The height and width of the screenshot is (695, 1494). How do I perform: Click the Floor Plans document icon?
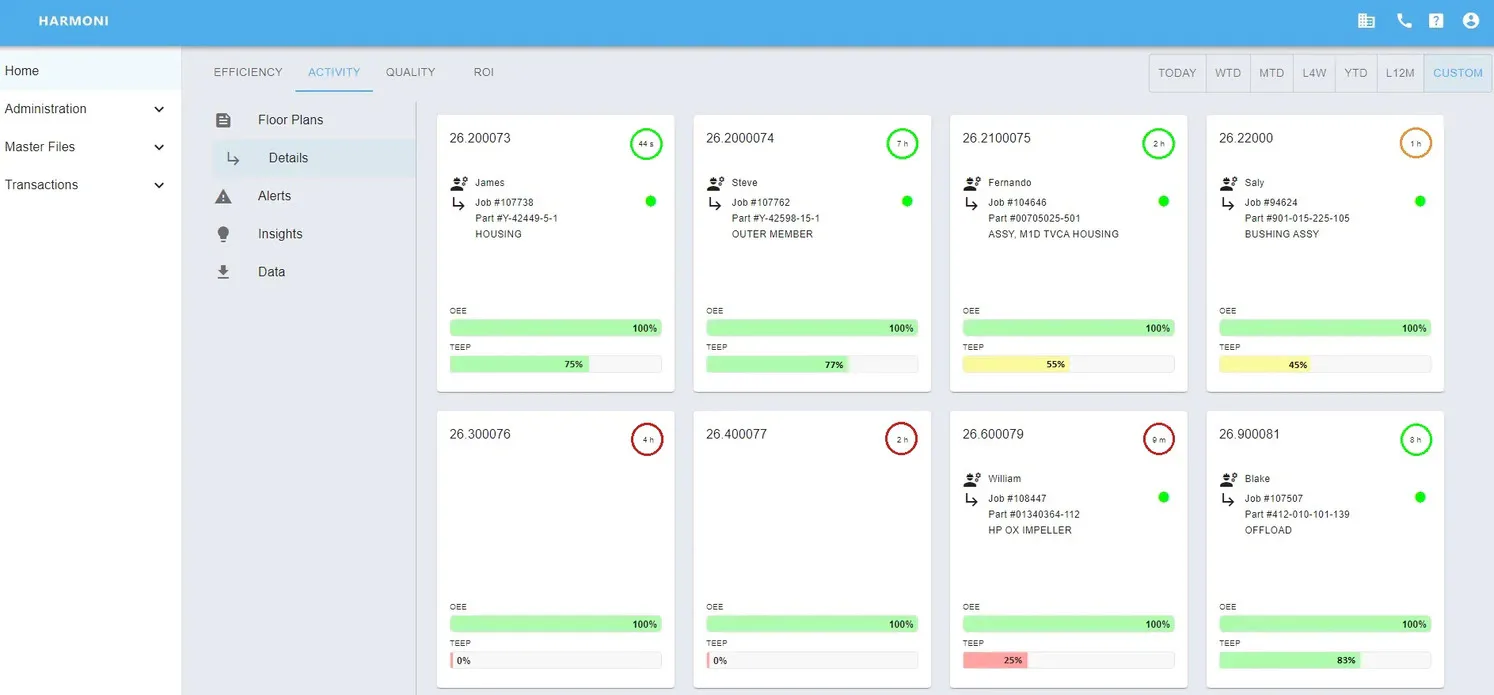click(x=223, y=120)
